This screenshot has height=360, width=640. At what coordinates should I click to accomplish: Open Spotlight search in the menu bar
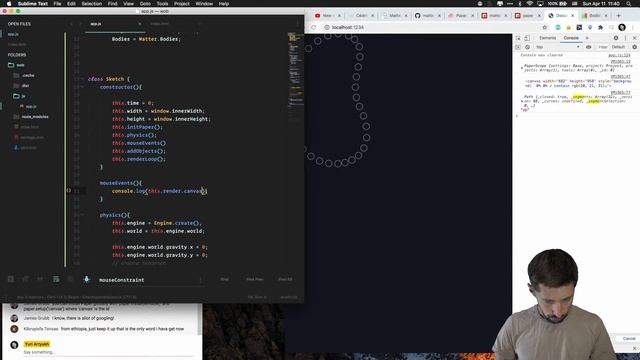(x=628, y=4)
